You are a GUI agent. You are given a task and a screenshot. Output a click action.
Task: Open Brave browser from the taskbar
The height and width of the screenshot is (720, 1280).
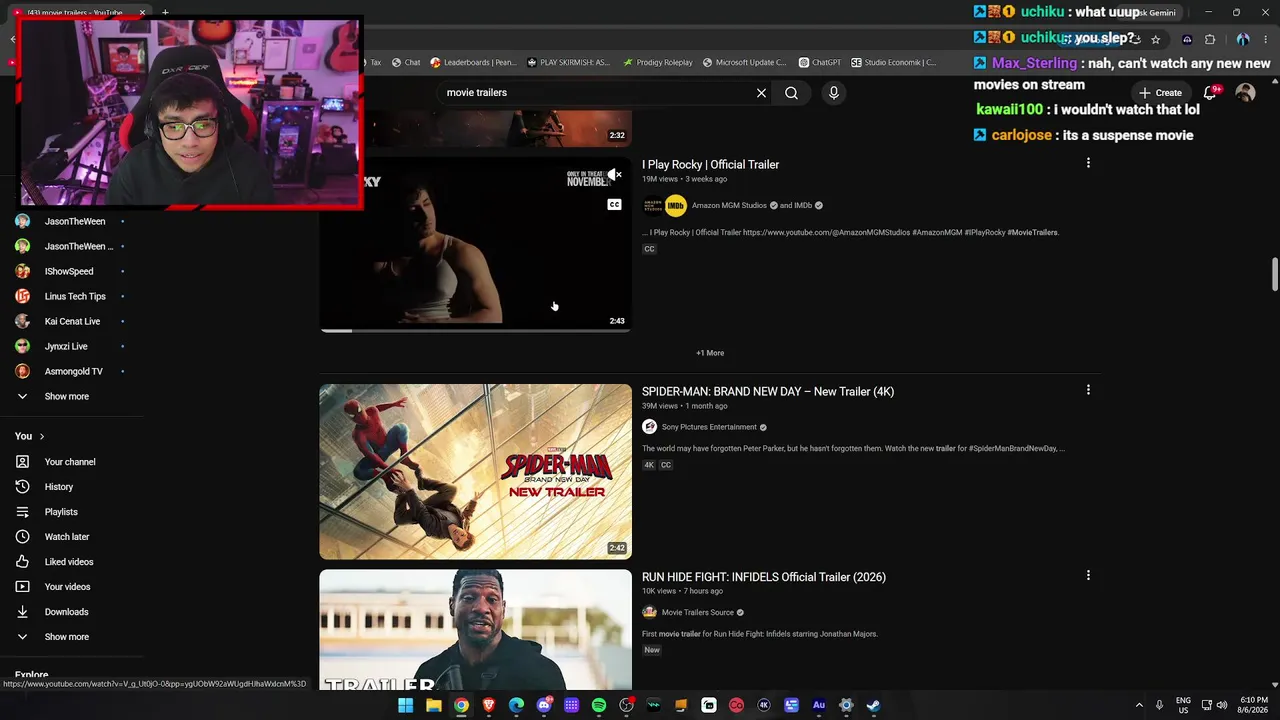tap(489, 705)
